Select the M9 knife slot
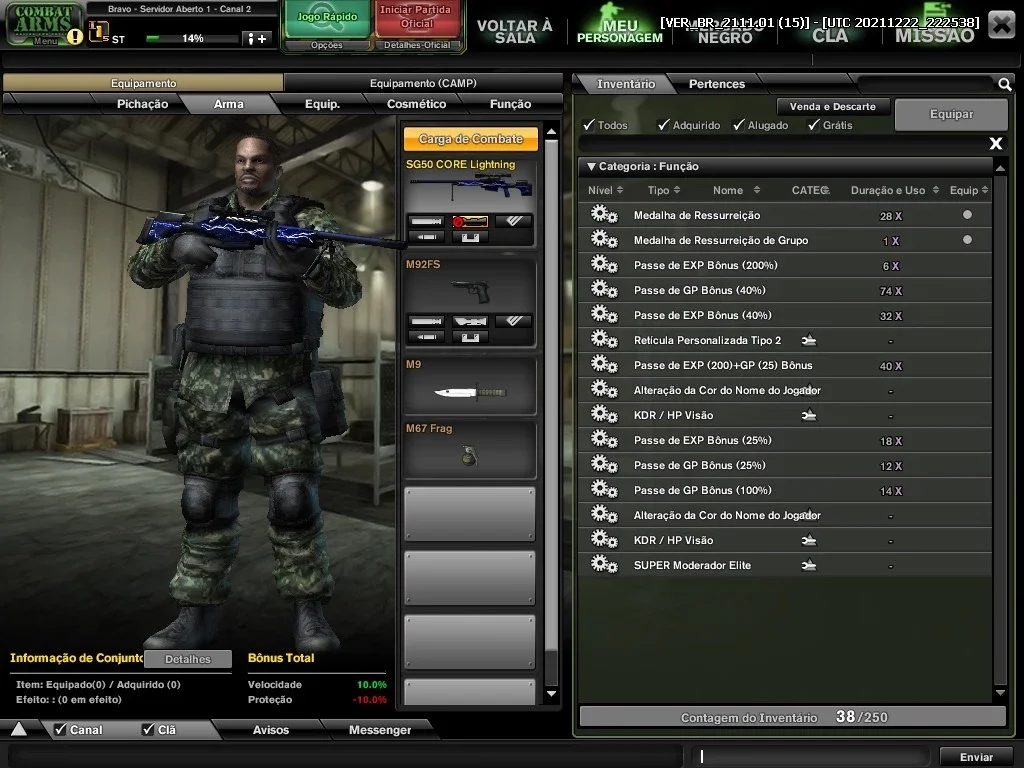 (470, 386)
